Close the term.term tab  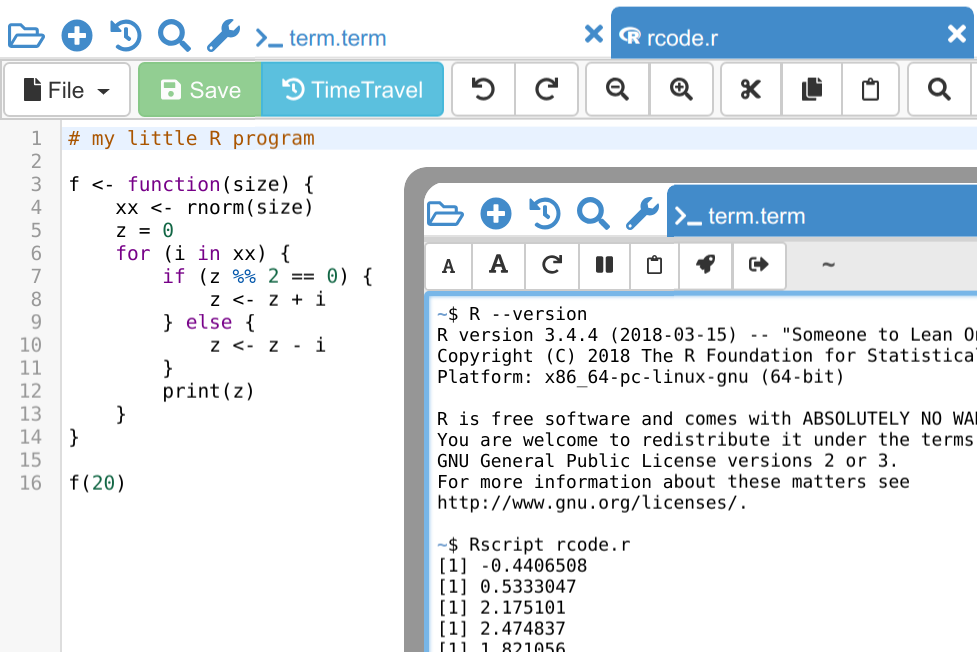click(x=593, y=34)
